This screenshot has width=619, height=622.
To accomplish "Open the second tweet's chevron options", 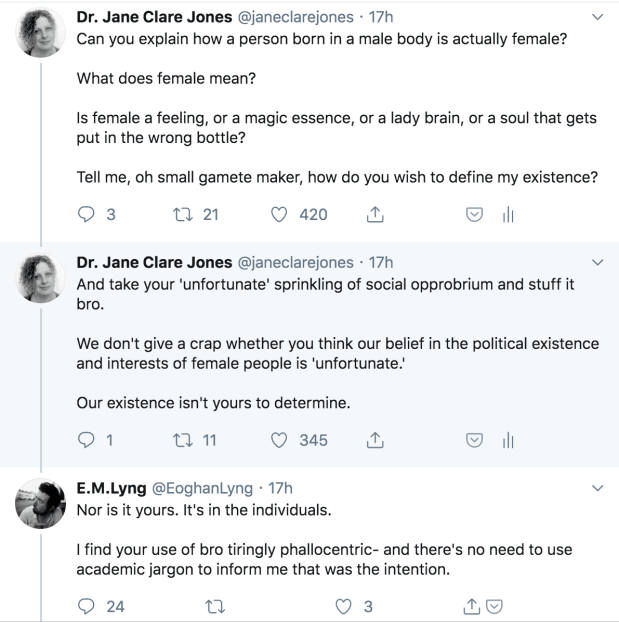I will 598,262.
